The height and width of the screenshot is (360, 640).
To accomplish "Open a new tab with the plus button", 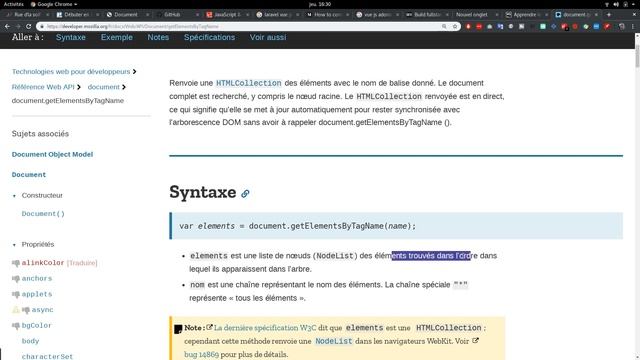I will click(x=609, y=14).
